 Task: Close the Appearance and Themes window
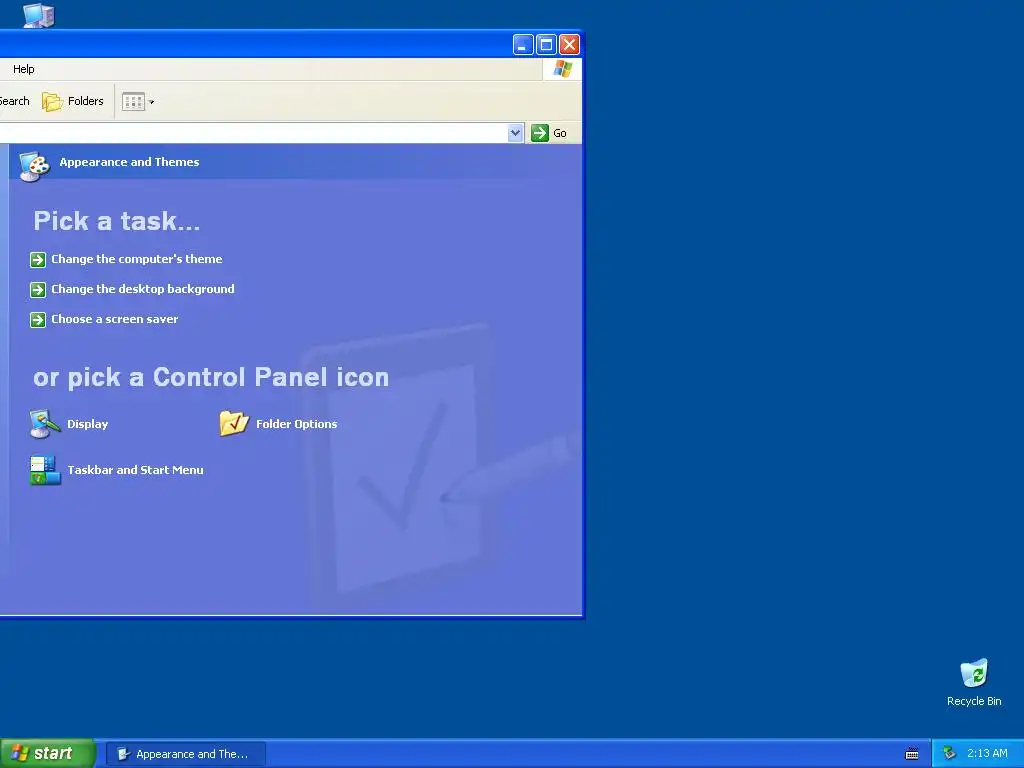569,44
